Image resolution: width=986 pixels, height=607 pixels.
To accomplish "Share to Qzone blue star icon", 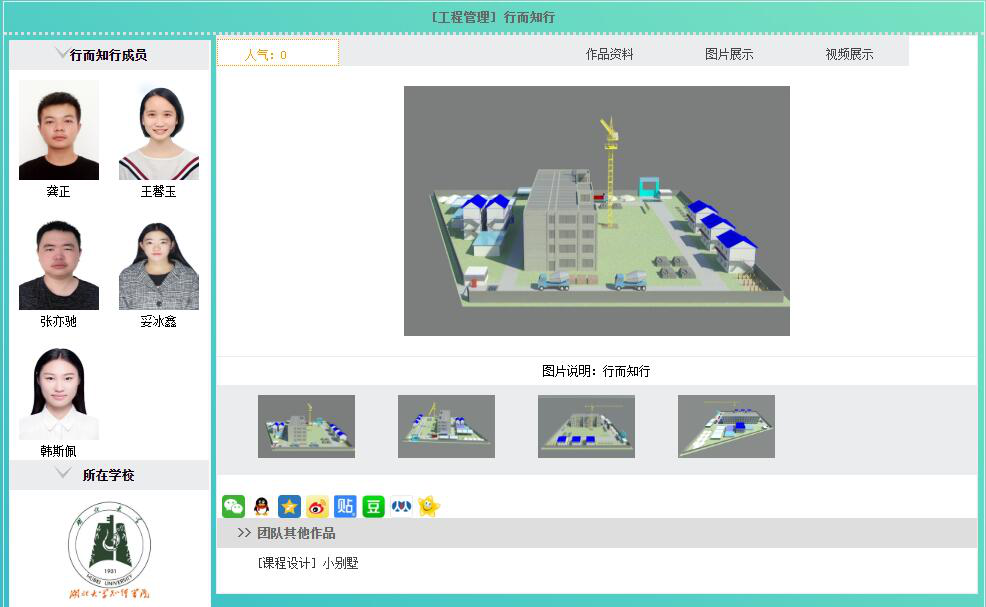I will [x=289, y=506].
